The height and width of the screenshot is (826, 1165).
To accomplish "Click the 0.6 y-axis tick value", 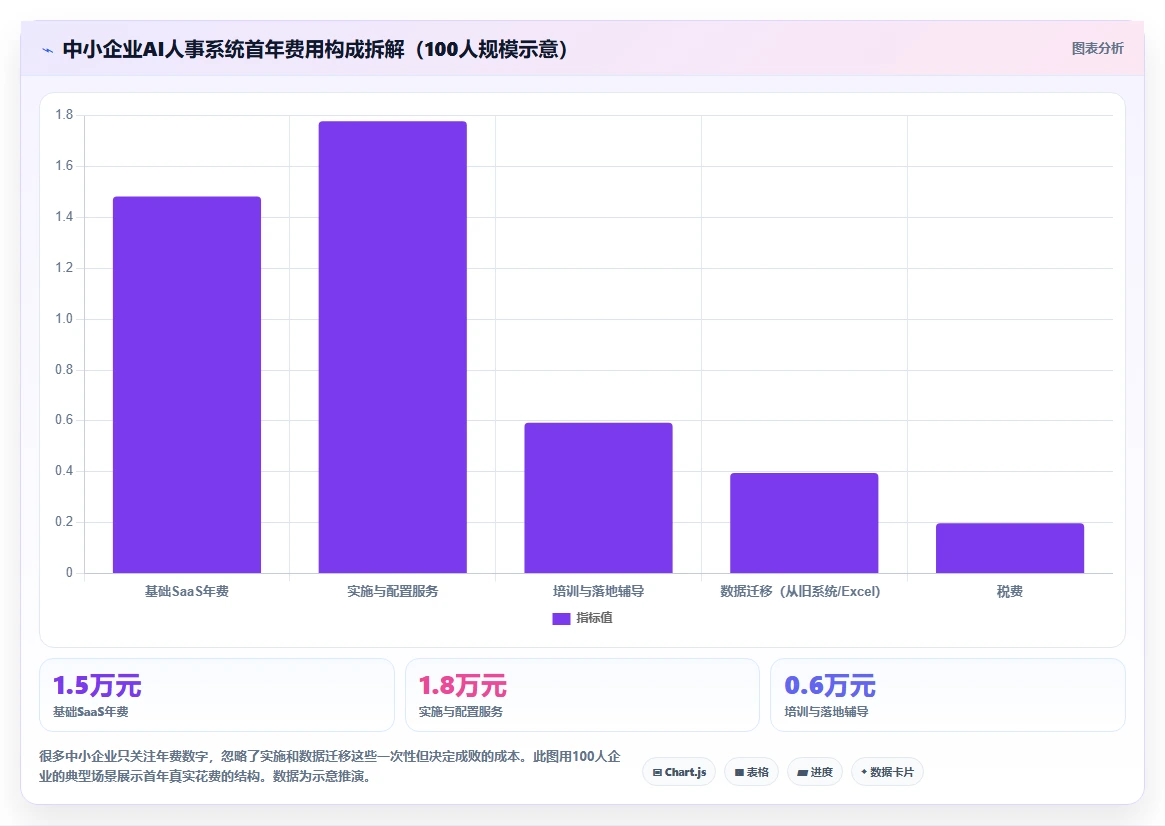I will point(64,420).
